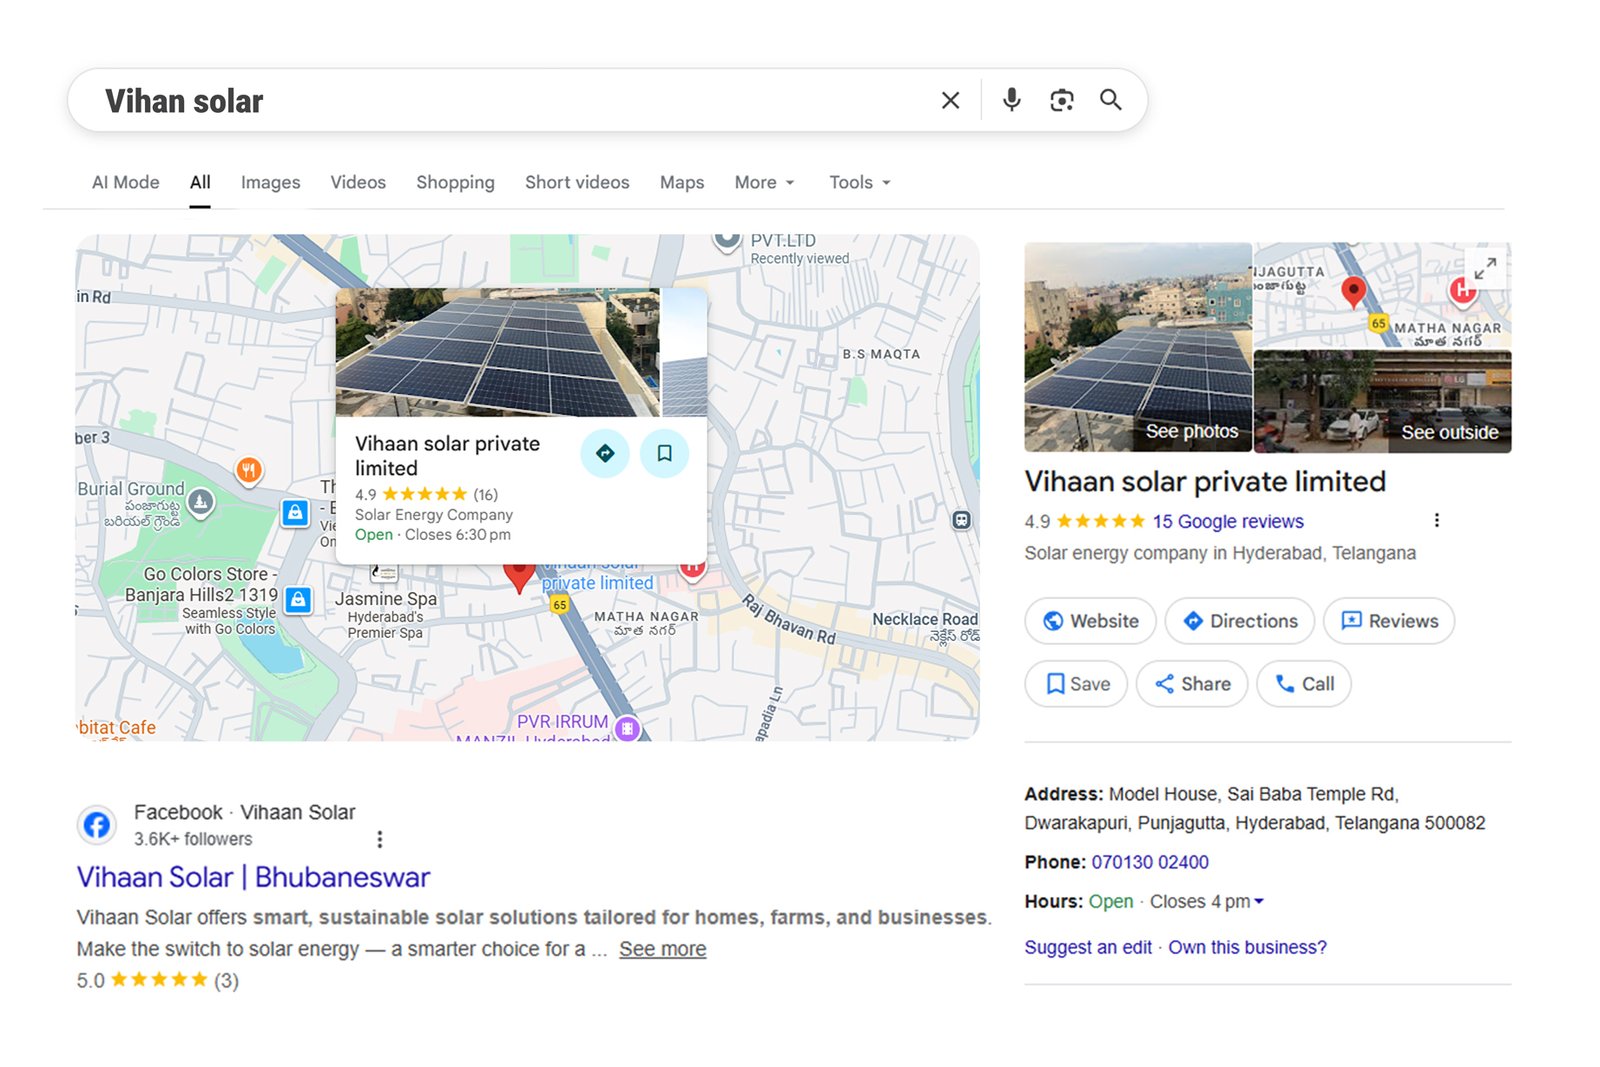The image size is (1600, 1067).
Task: Save the place via bookmark icon on map card
Action: [664, 453]
